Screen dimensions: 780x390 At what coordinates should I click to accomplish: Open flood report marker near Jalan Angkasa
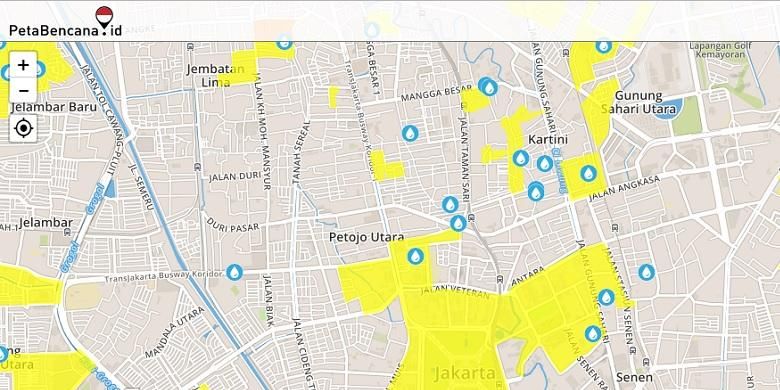(588, 173)
